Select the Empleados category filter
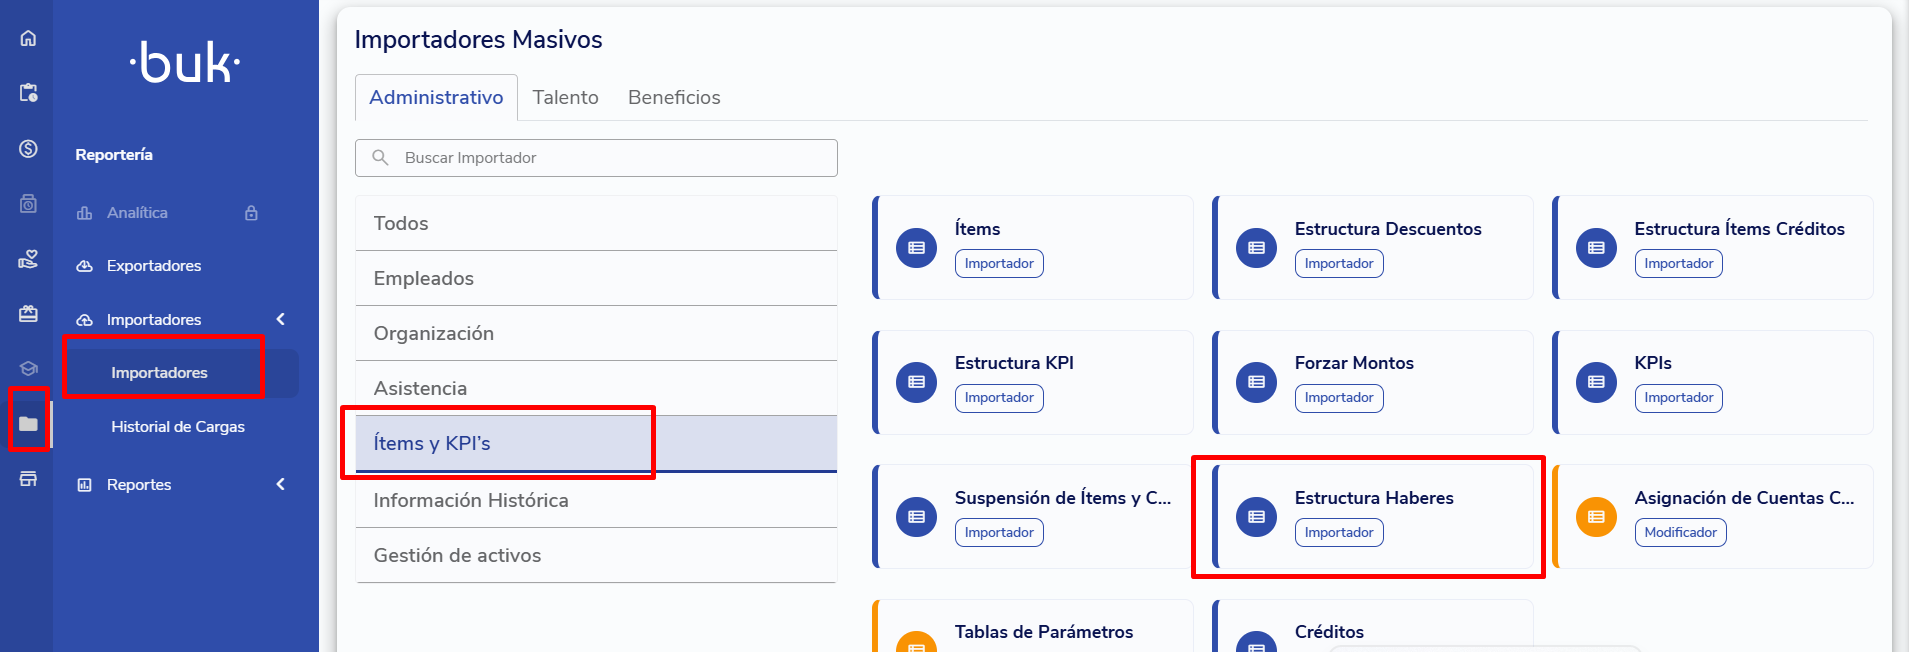 click(424, 278)
